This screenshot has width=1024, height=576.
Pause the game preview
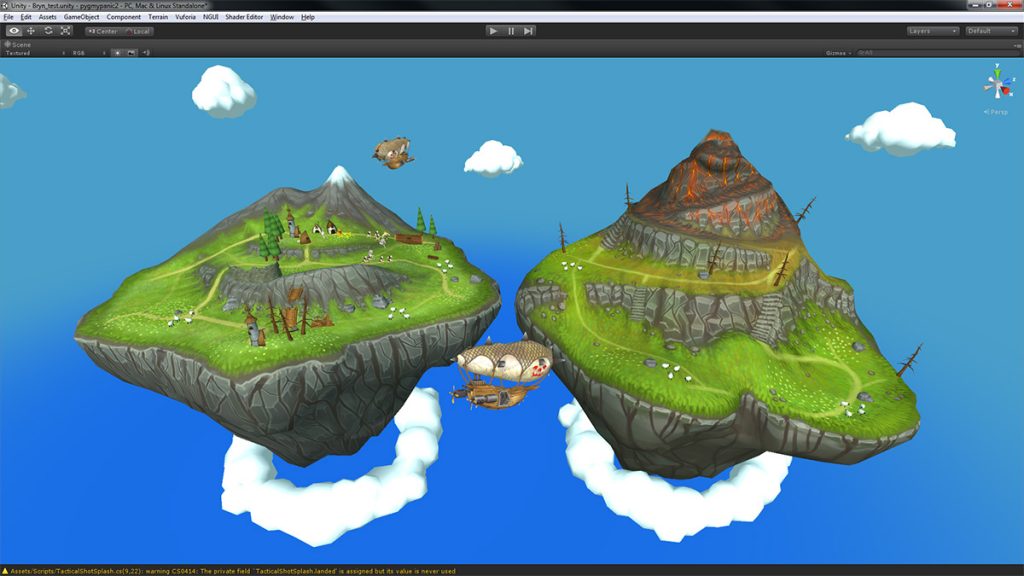pos(511,31)
